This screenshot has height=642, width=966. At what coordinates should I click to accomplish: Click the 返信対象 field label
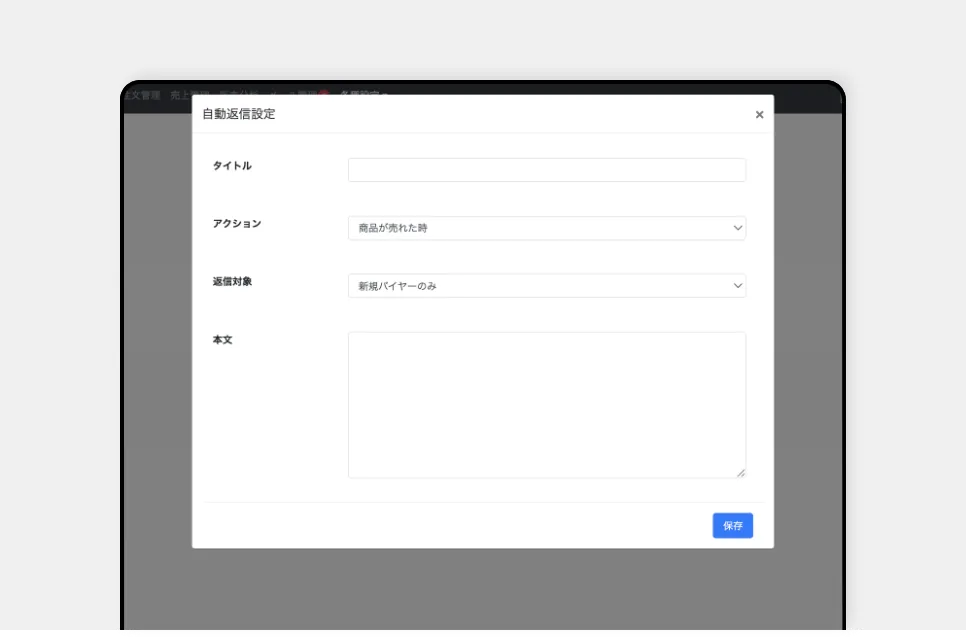click(x=232, y=282)
